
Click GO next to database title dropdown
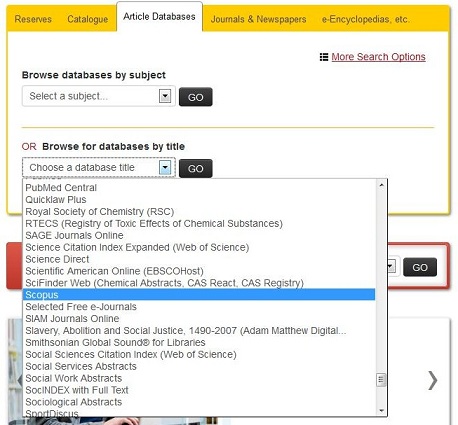[x=195, y=168]
